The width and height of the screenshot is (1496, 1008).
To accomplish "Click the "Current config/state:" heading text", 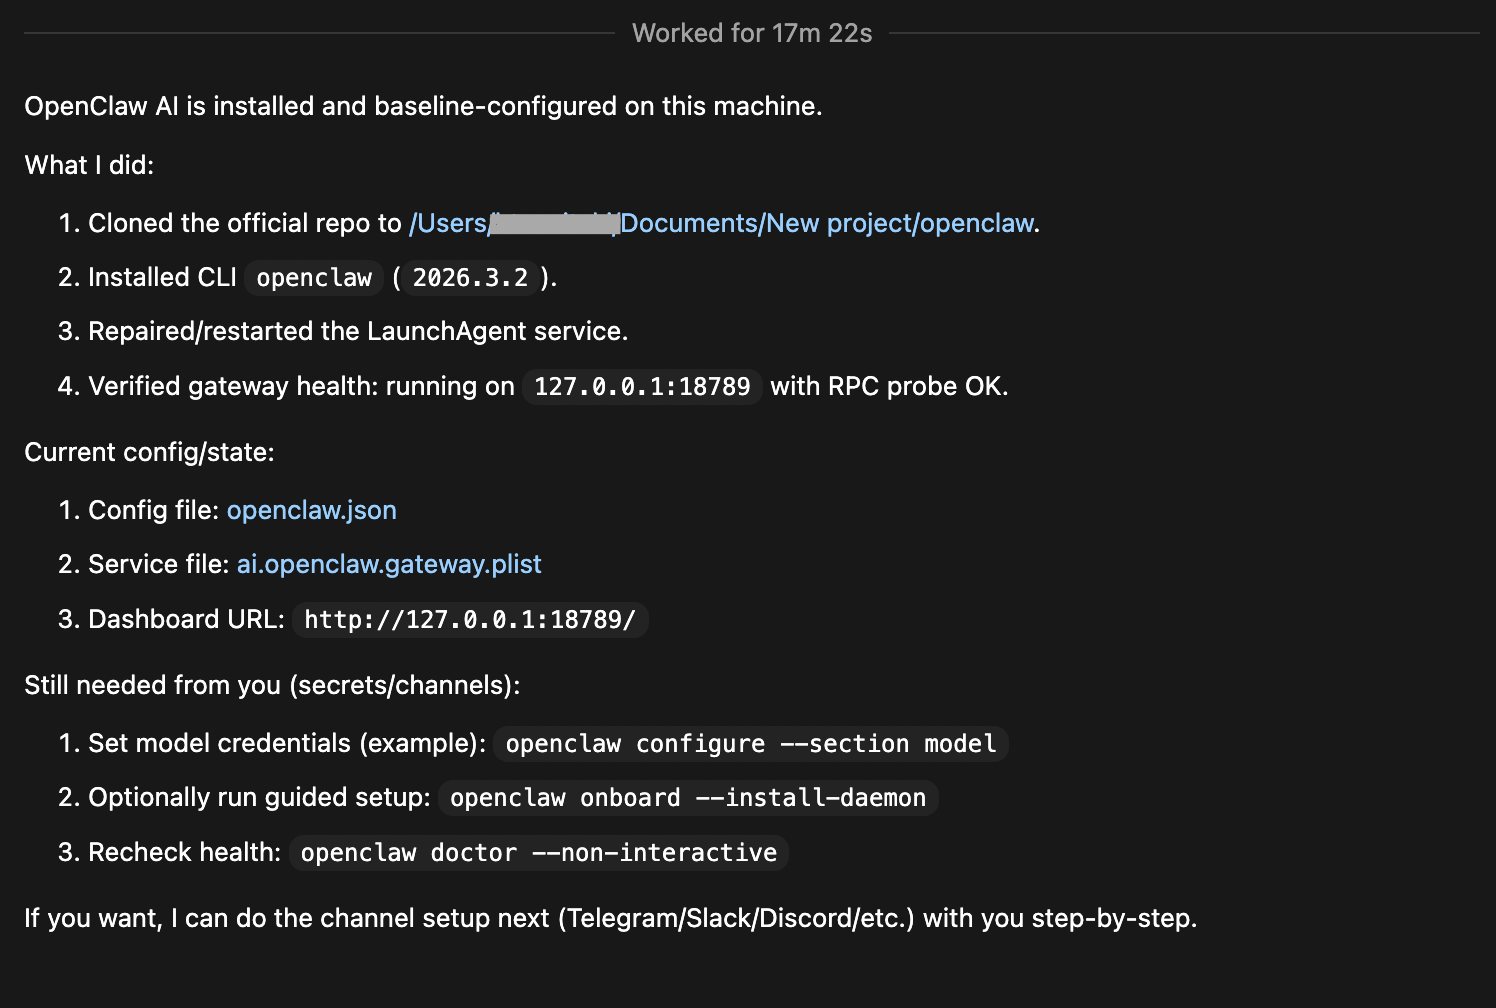I will click(x=149, y=452).
